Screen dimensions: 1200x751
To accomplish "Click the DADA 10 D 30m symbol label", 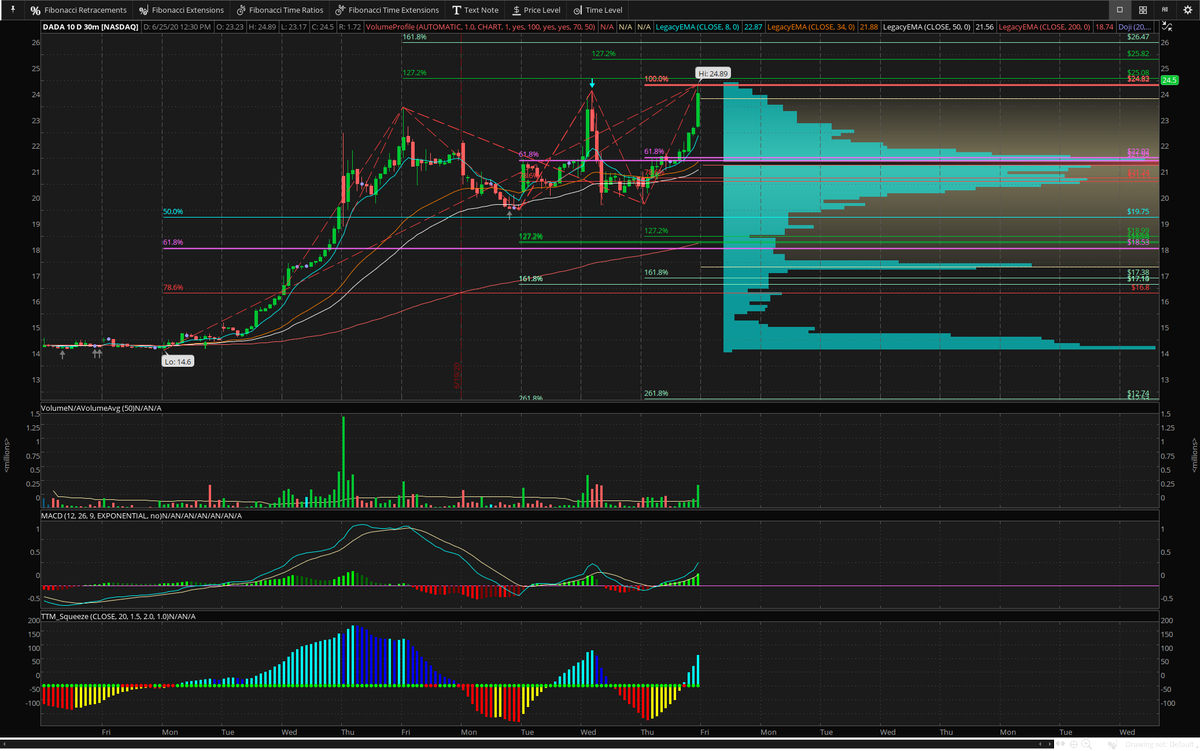I will 90,27.
